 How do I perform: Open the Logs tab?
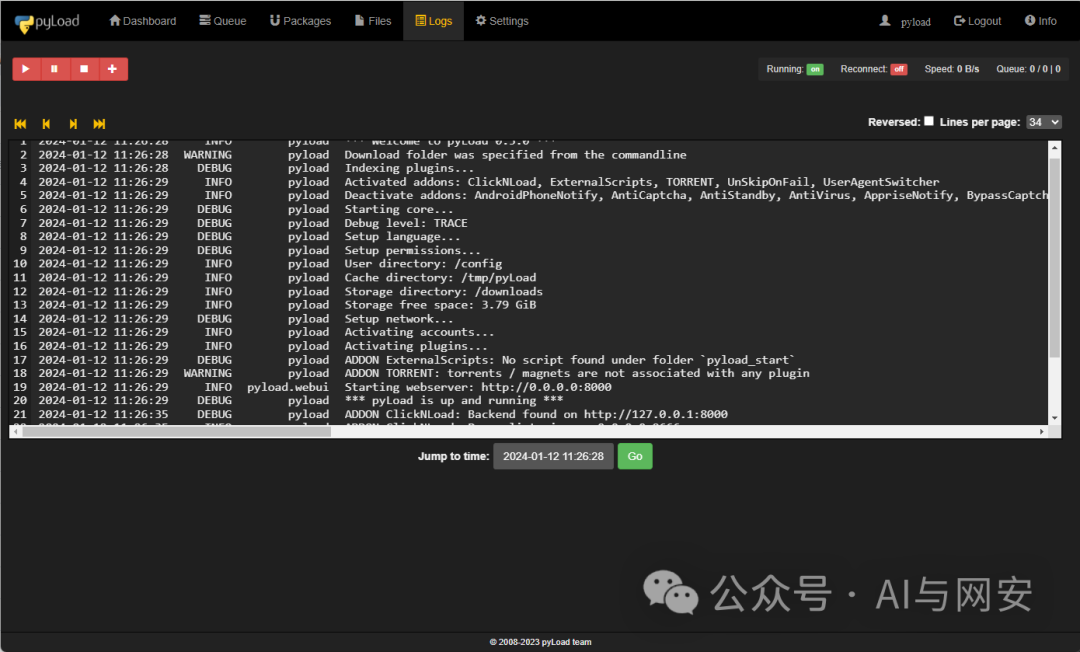433,21
